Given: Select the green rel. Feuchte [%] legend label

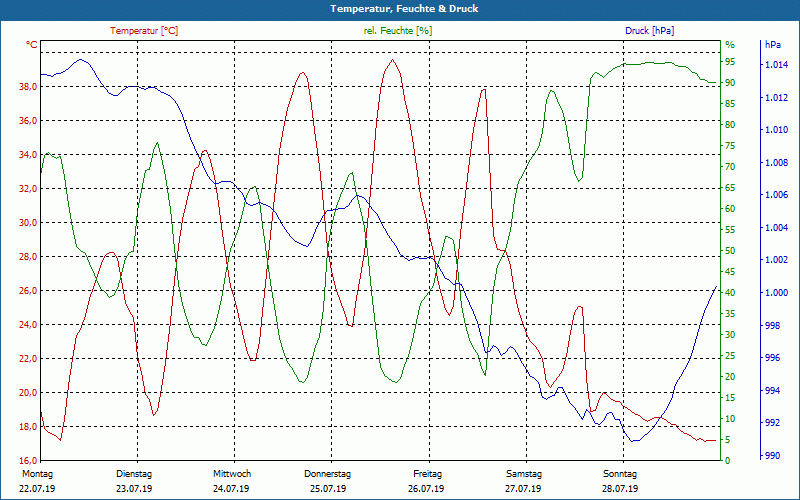Looking at the screenshot, I should click(x=398, y=31).
